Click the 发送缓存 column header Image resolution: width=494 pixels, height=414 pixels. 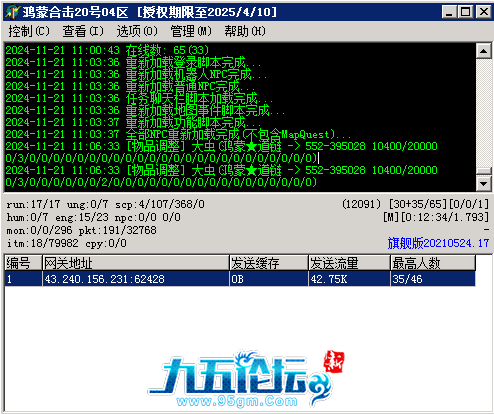pyautogui.click(x=269, y=263)
